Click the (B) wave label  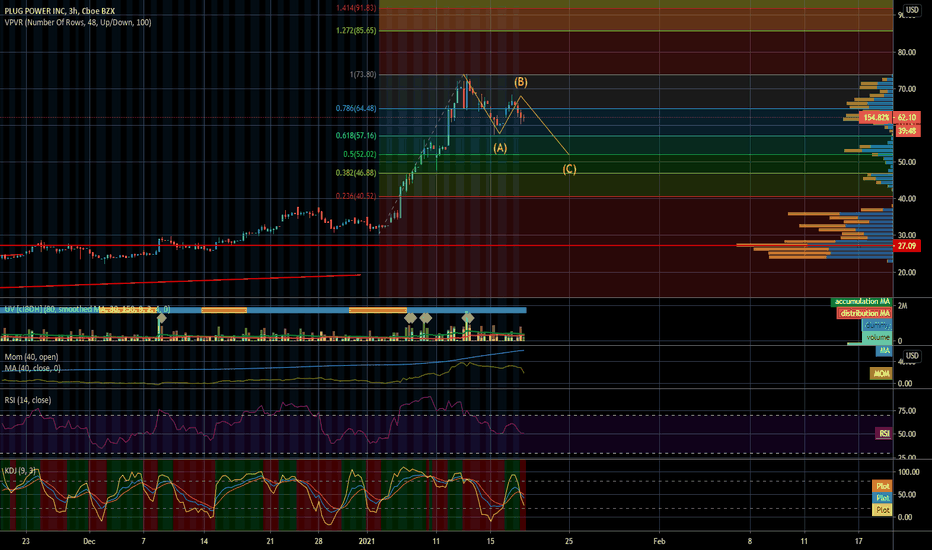pyautogui.click(x=521, y=82)
